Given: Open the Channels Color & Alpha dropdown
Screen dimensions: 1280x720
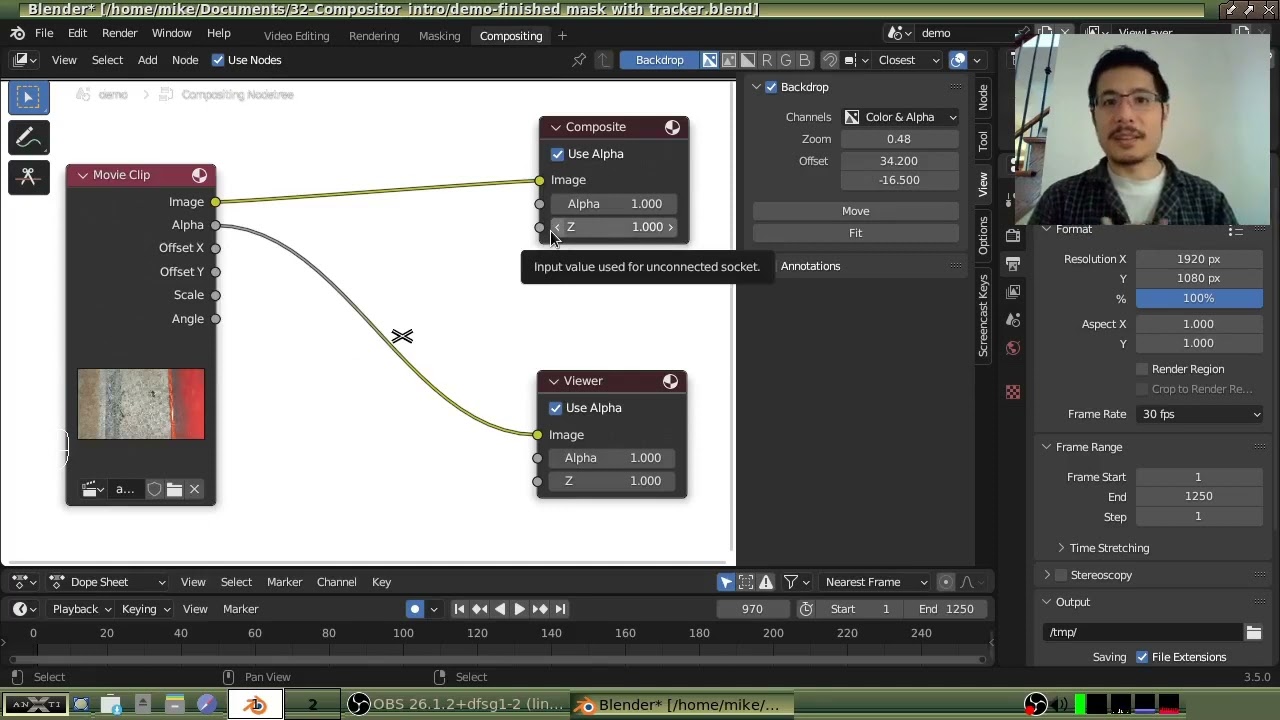Looking at the screenshot, I should coord(900,117).
